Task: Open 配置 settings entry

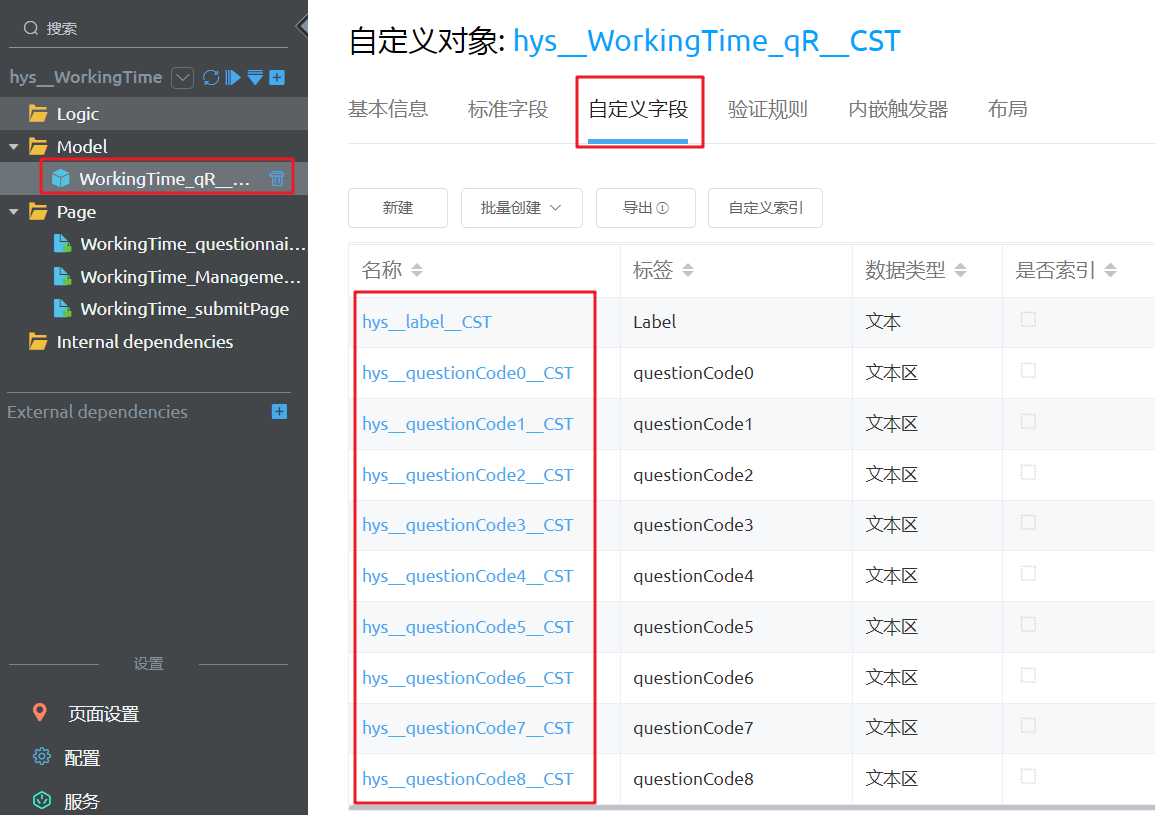Action: (x=82, y=758)
